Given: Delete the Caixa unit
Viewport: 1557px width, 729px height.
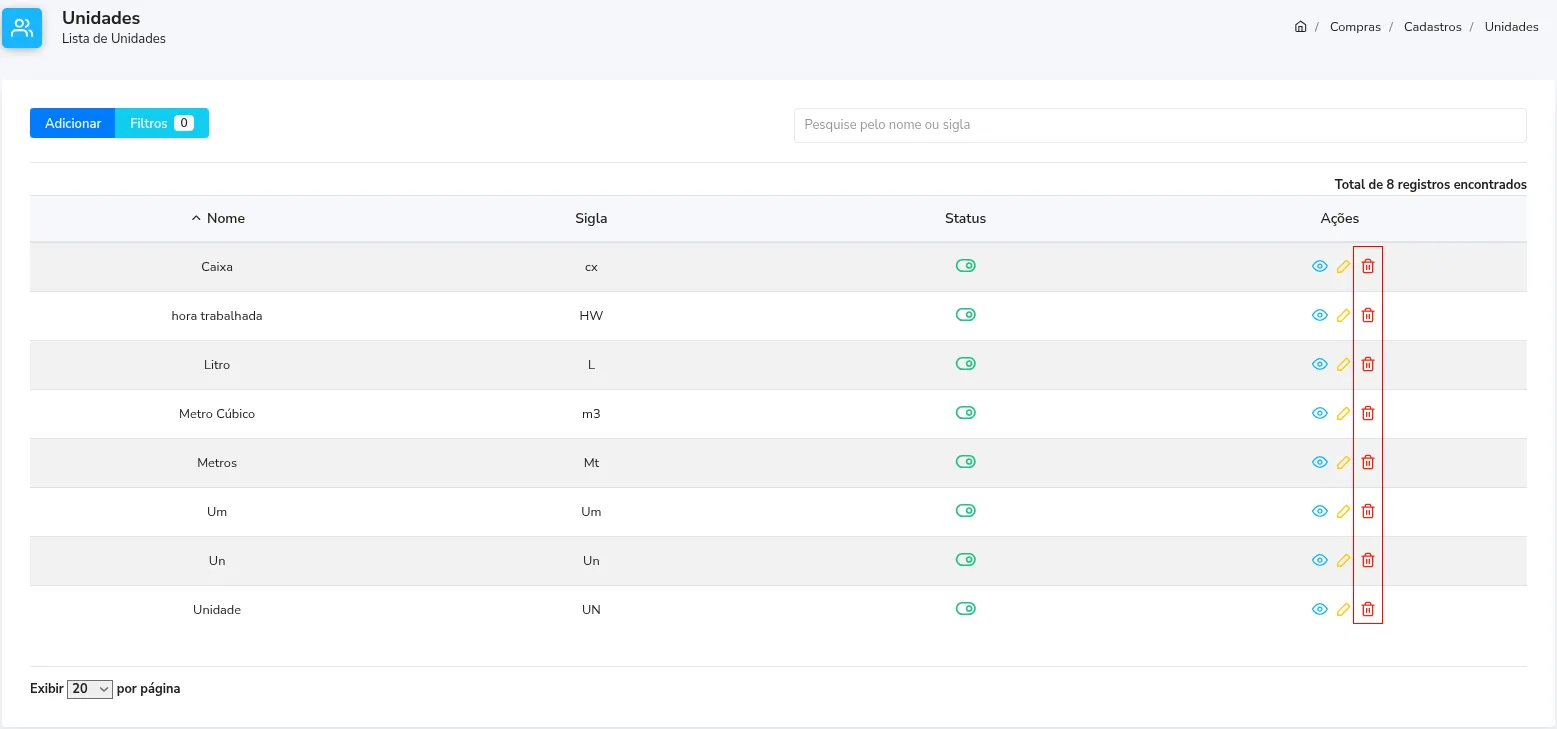Looking at the screenshot, I should [x=1368, y=266].
